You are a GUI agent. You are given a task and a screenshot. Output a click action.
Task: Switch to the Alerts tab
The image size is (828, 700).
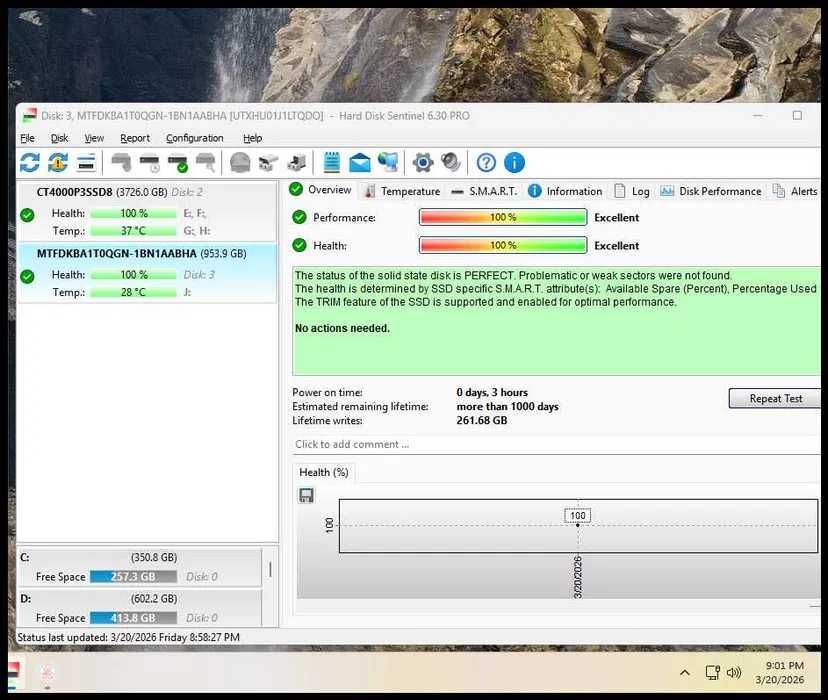tap(795, 191)
